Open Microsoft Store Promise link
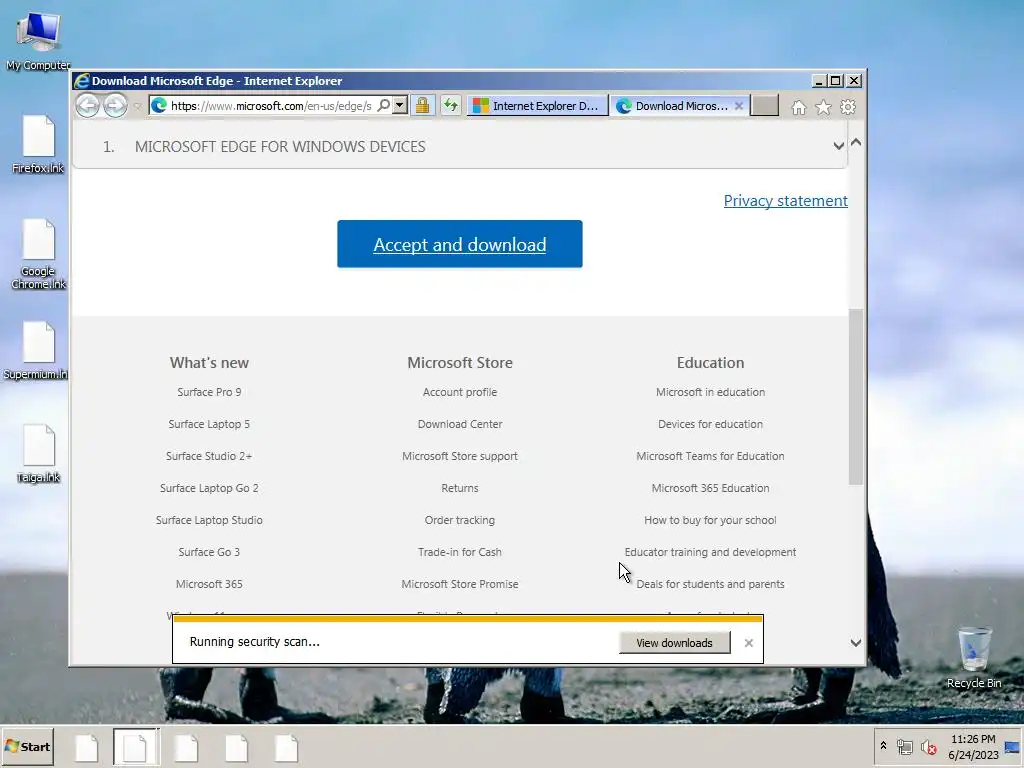This screenshot has height=768, width=1024. pos(460,584)
